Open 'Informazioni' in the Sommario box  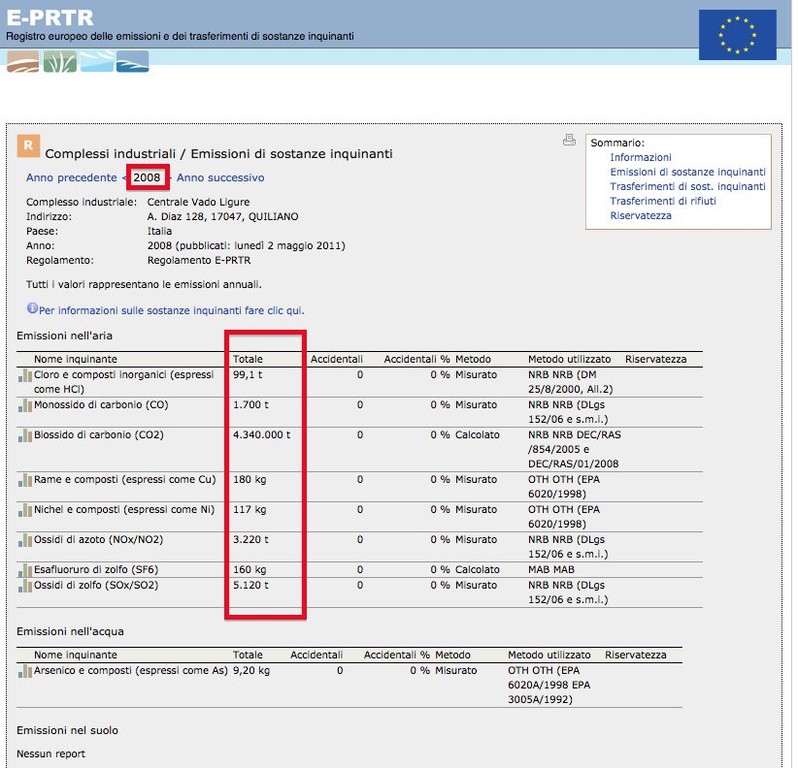point(640,158)
